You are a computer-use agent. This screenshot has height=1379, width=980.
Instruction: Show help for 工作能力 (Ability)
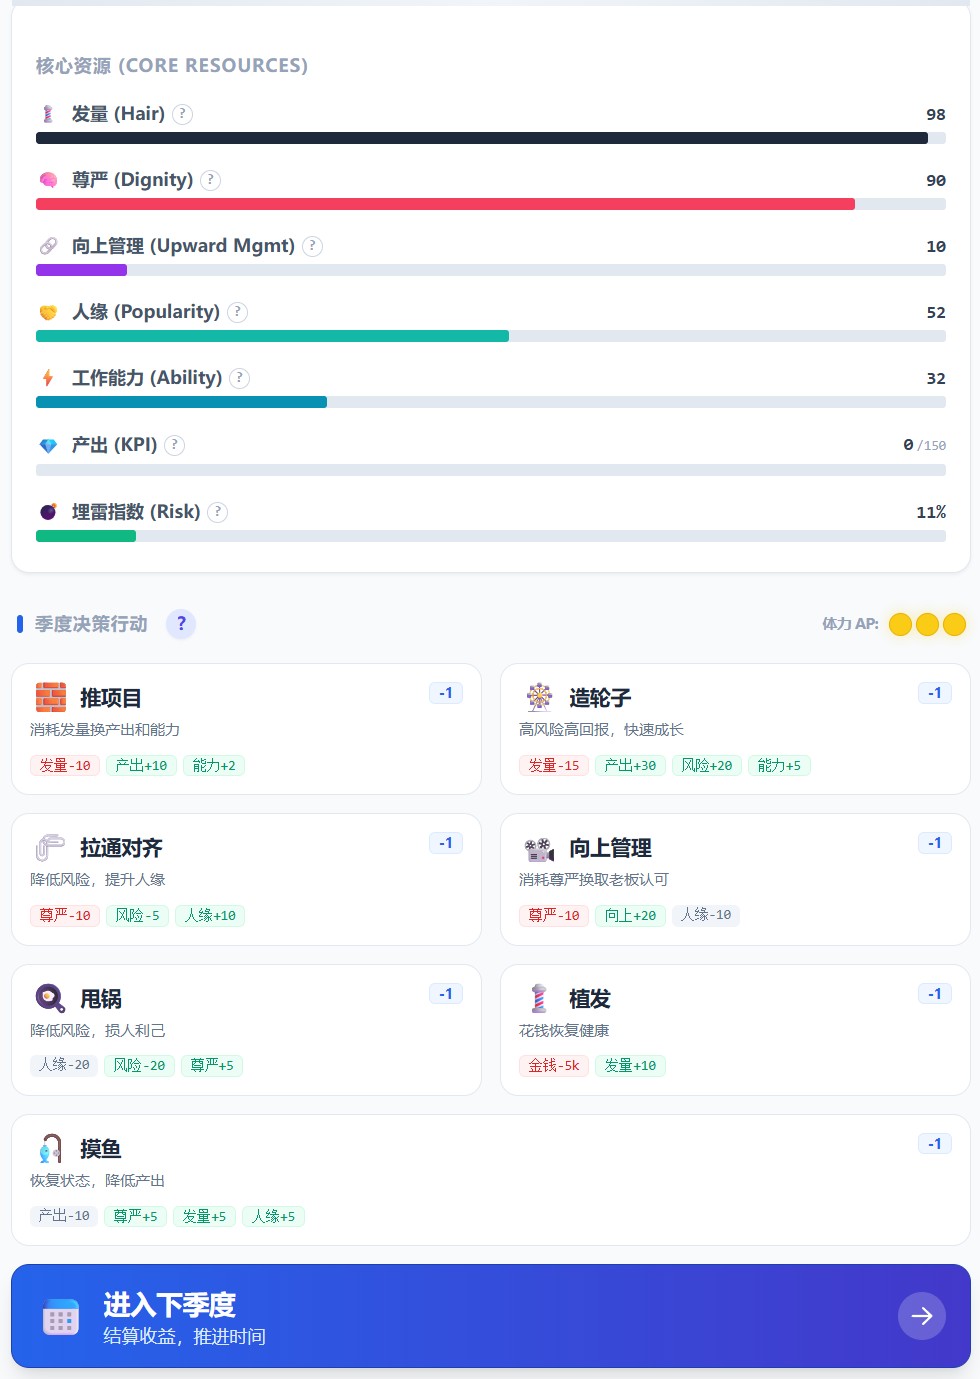pyautogui.click(x=239, y=378)
